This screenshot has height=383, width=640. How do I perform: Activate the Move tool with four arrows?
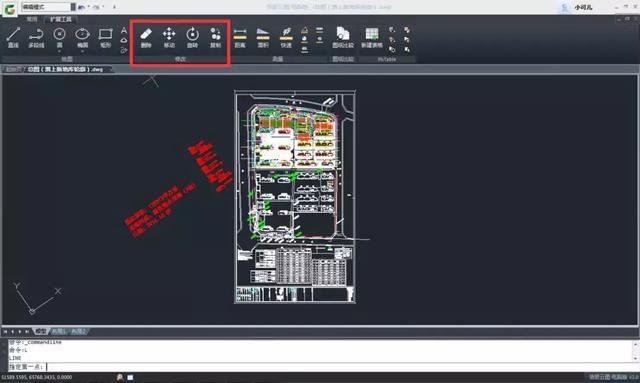(x=169, y=38)
